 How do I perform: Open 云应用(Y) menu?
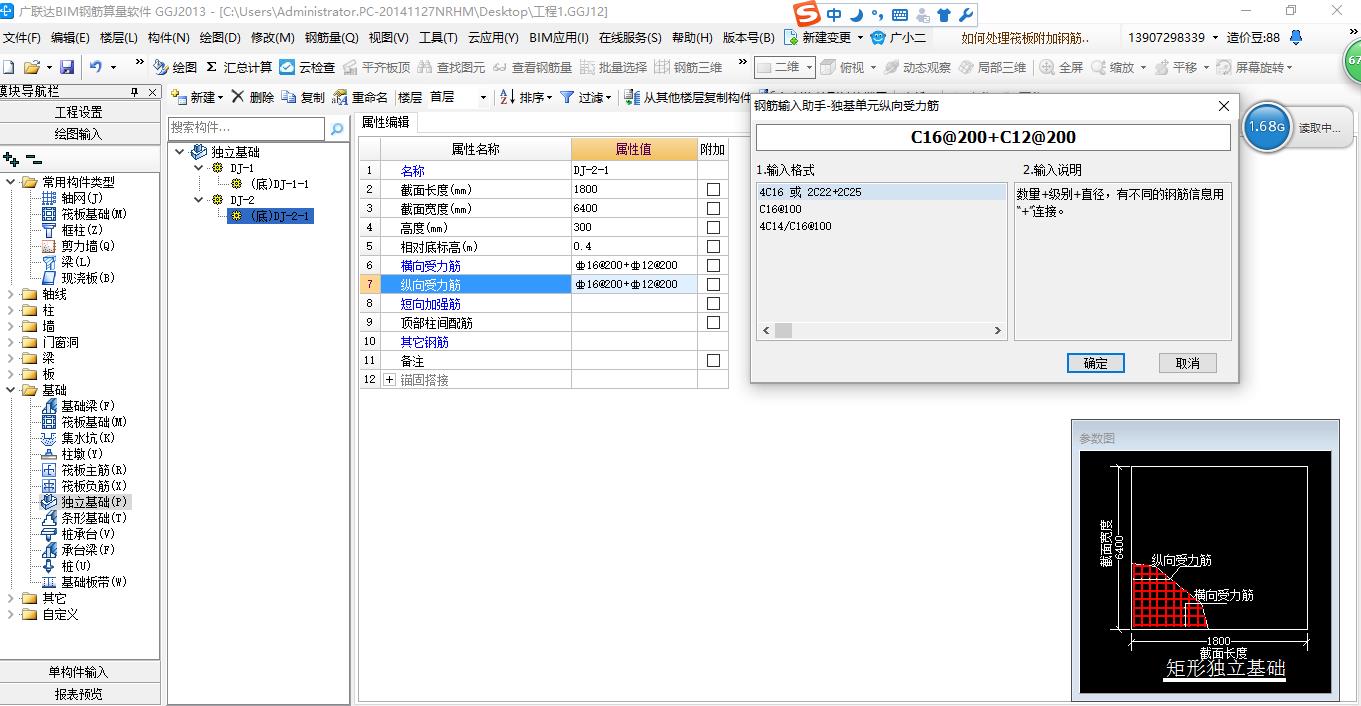[493, 37]
